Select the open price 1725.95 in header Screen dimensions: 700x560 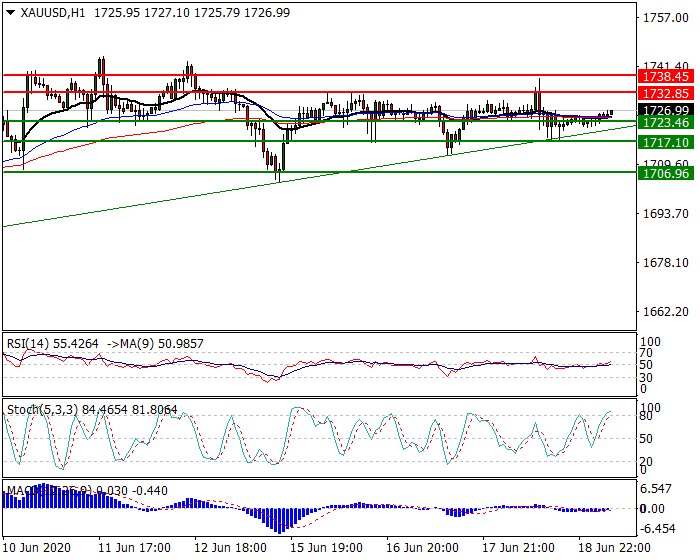[x=117, y=13]
